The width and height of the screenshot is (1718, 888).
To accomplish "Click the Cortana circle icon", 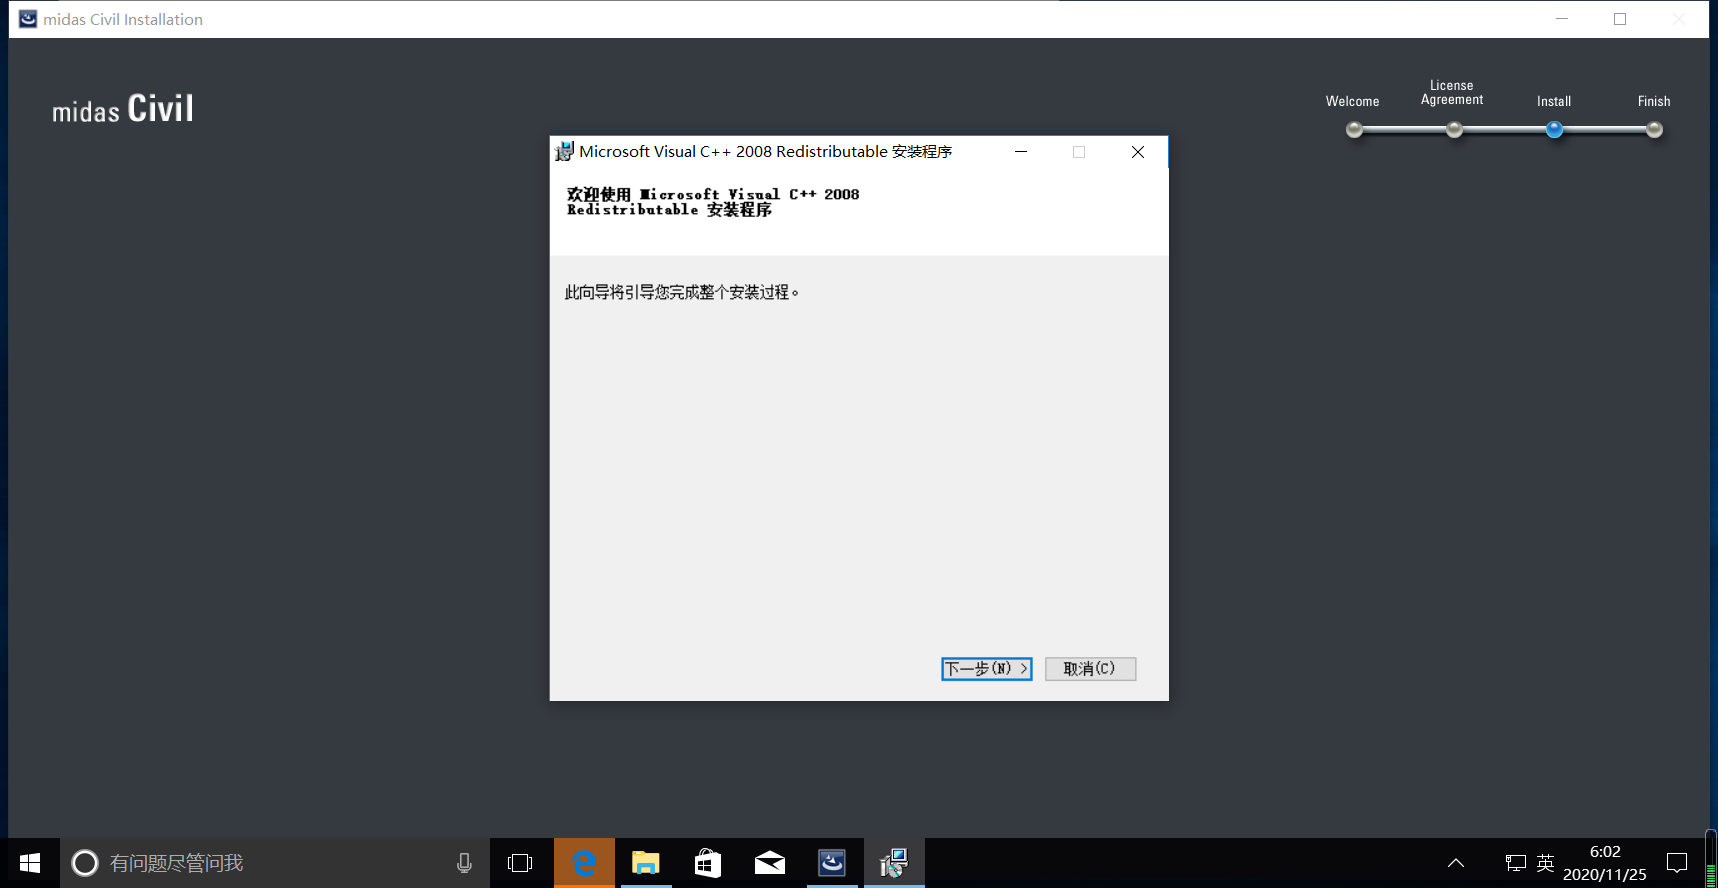I will click(85, 863).
